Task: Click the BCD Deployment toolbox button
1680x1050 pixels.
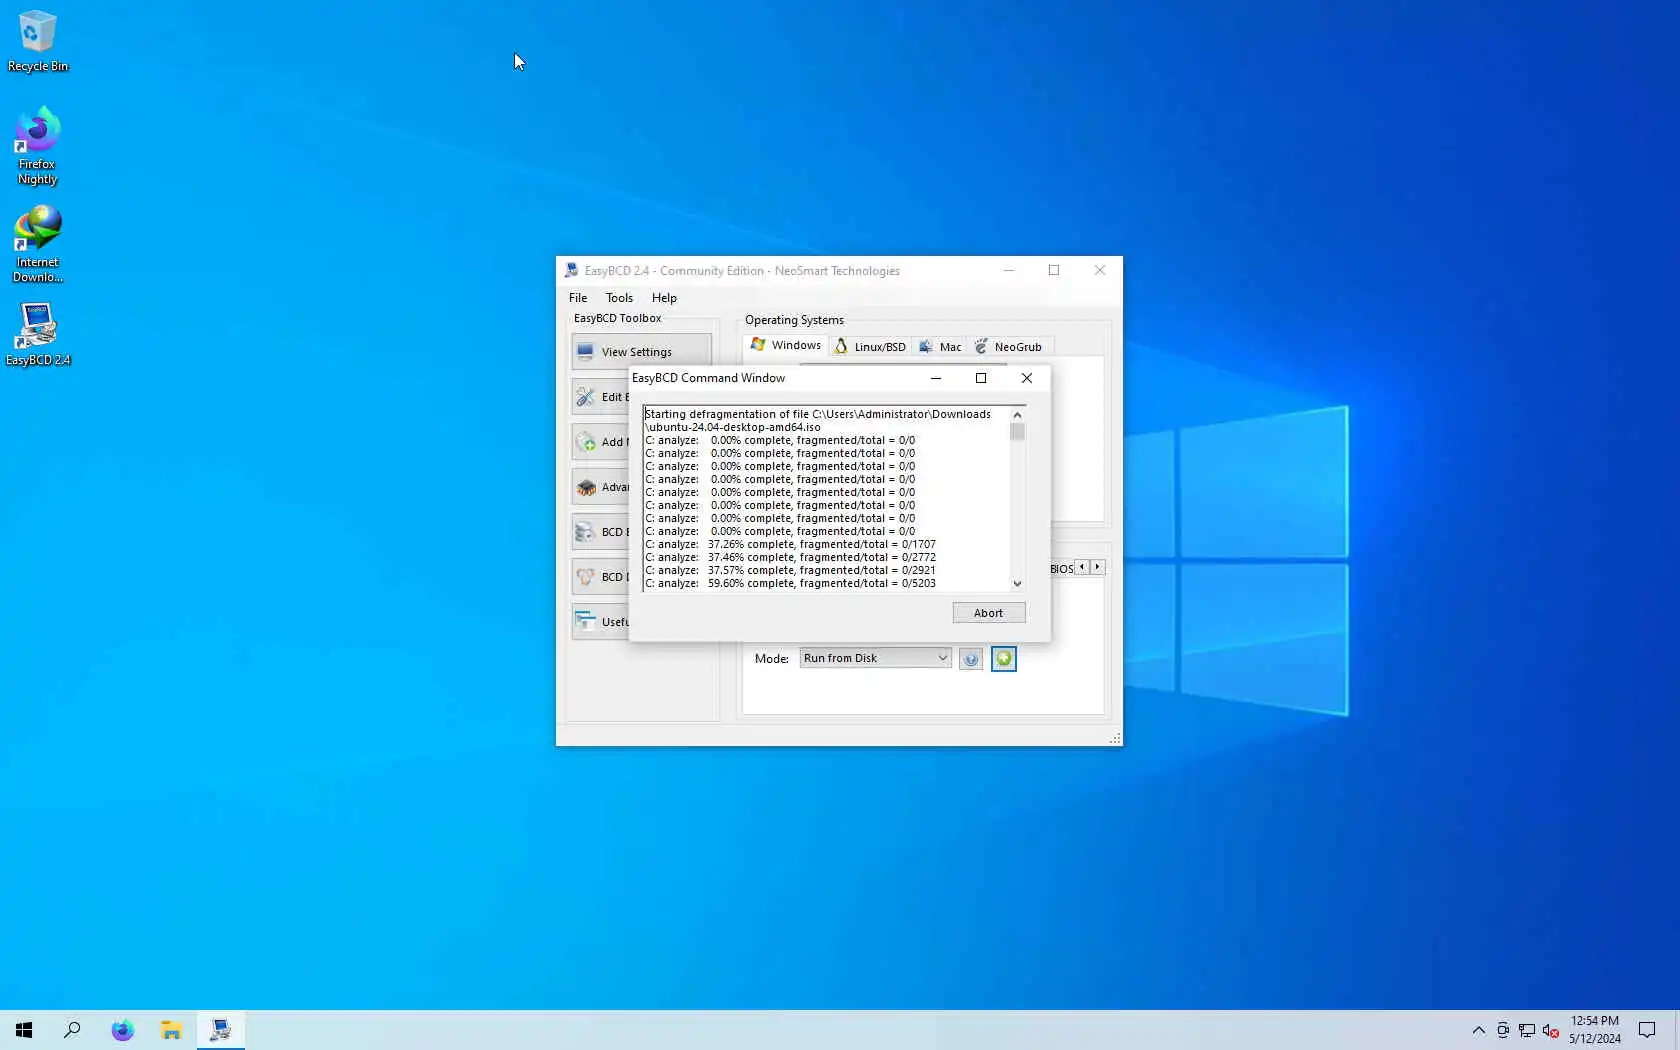Action: (x=601, y=577)
